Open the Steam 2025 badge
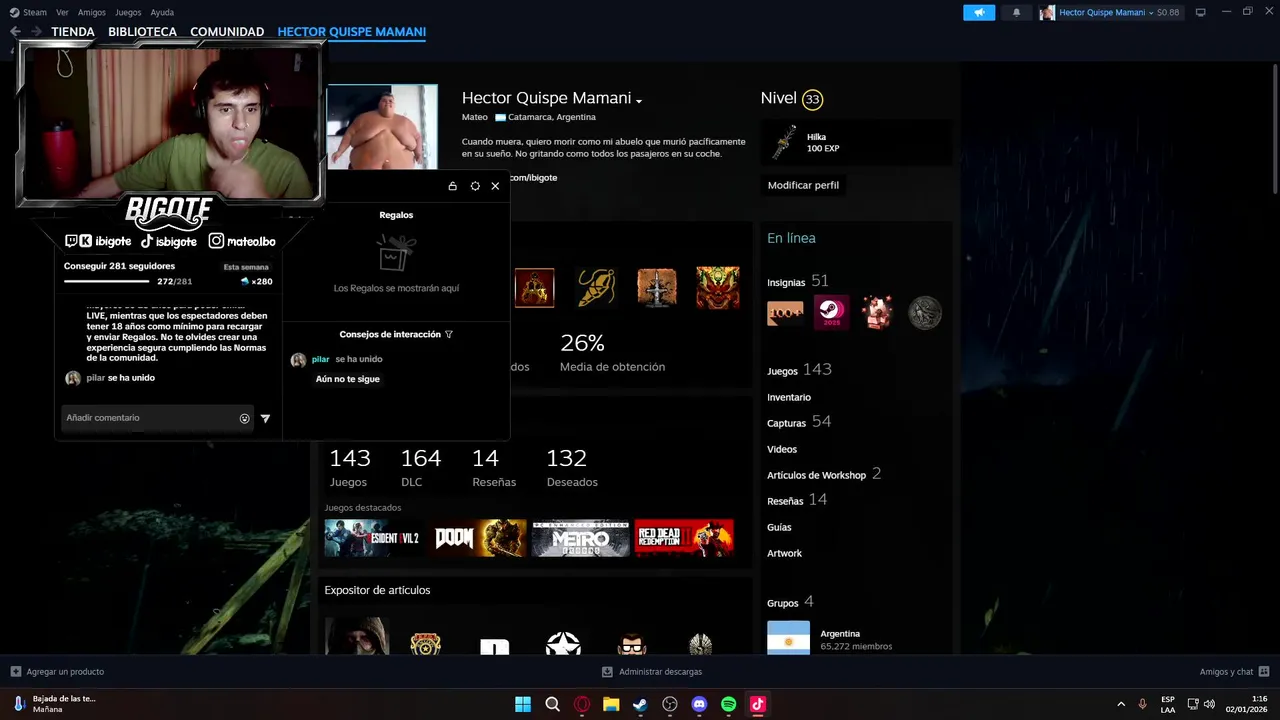Image resolution: width=1280 pixels, height=720 pixels. click(831, 312)
